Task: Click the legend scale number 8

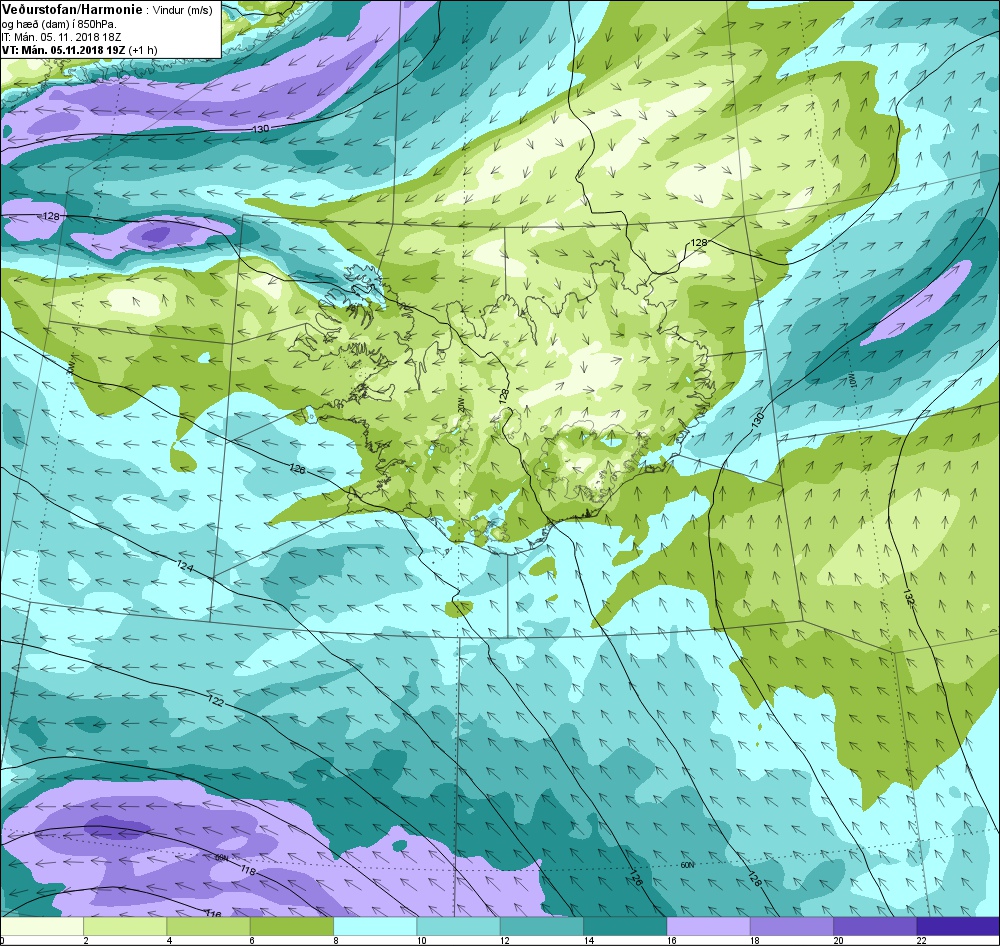Action: [x=336, y=940]
